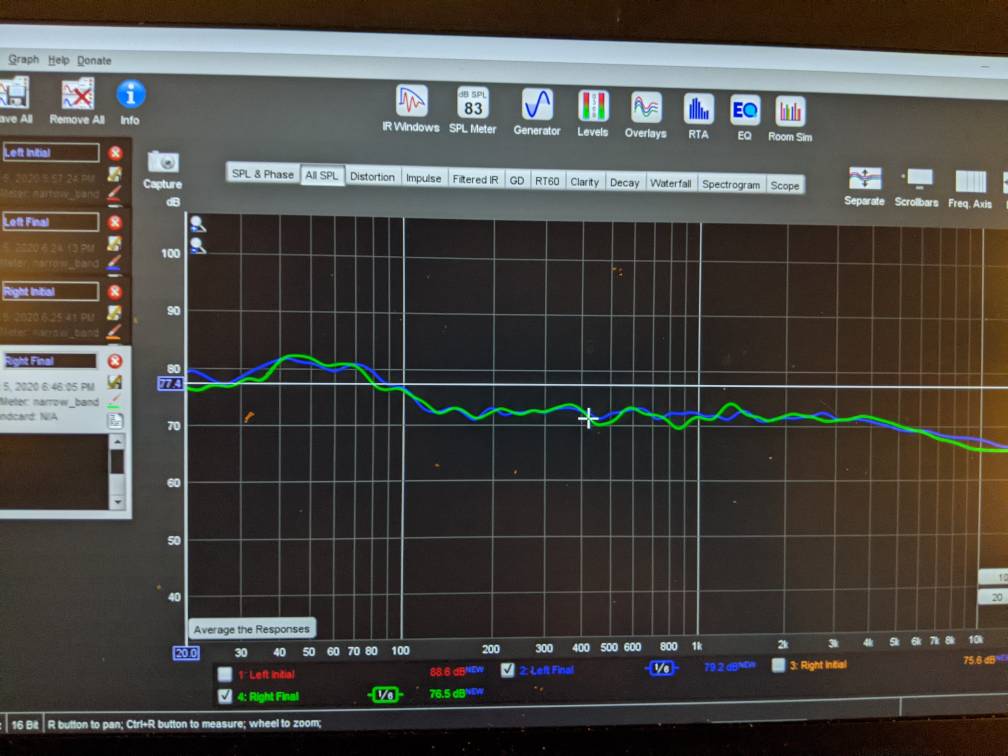
Task: Edit the Left Final name field
Action: [50, 222]
